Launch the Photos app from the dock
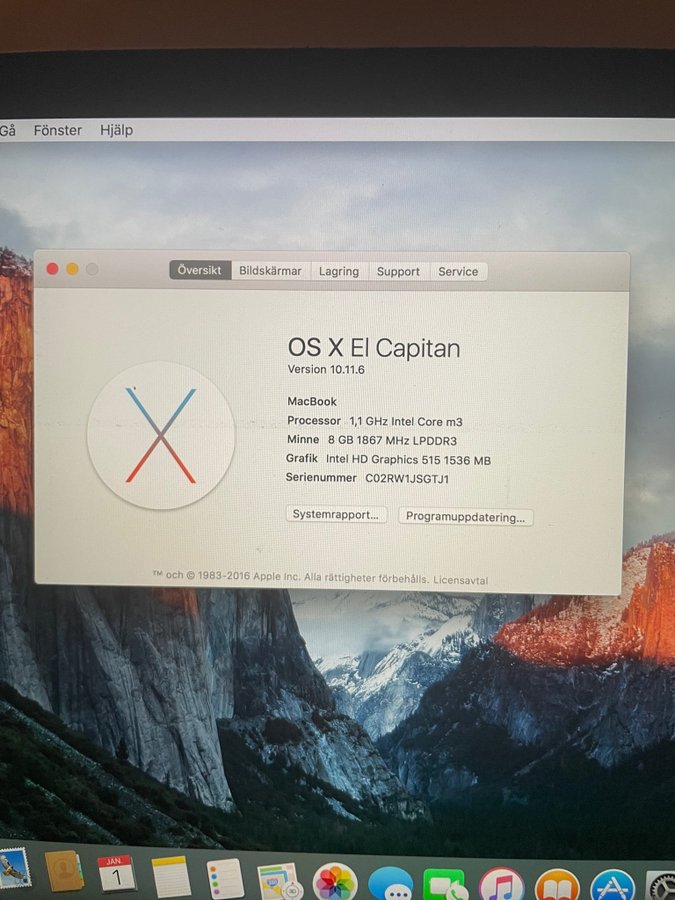The image size is (675, 900). (x=335, y=884)
